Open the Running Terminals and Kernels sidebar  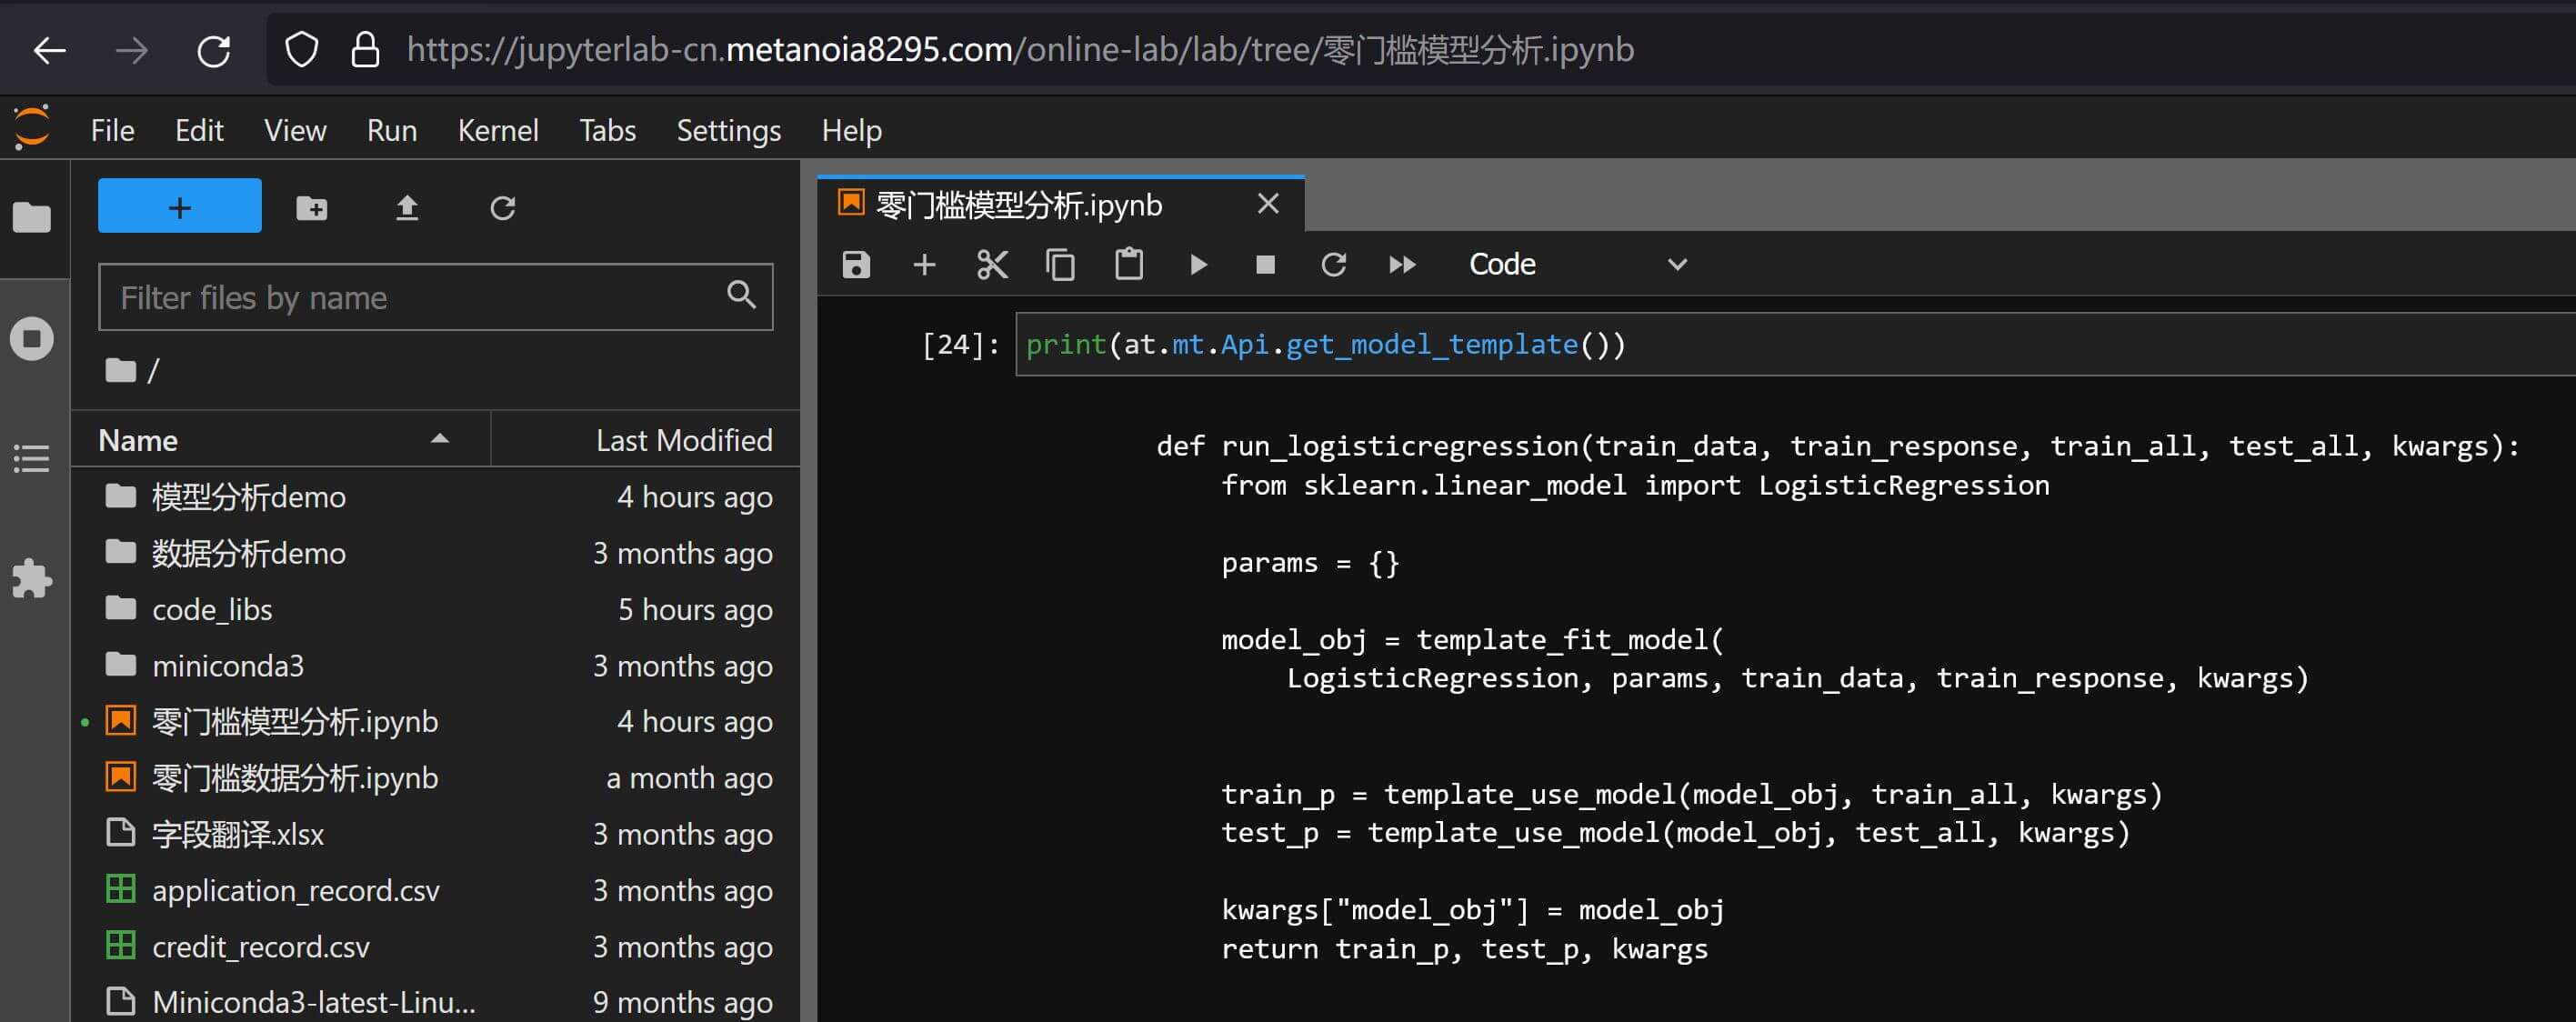click(x=32, y=339)
